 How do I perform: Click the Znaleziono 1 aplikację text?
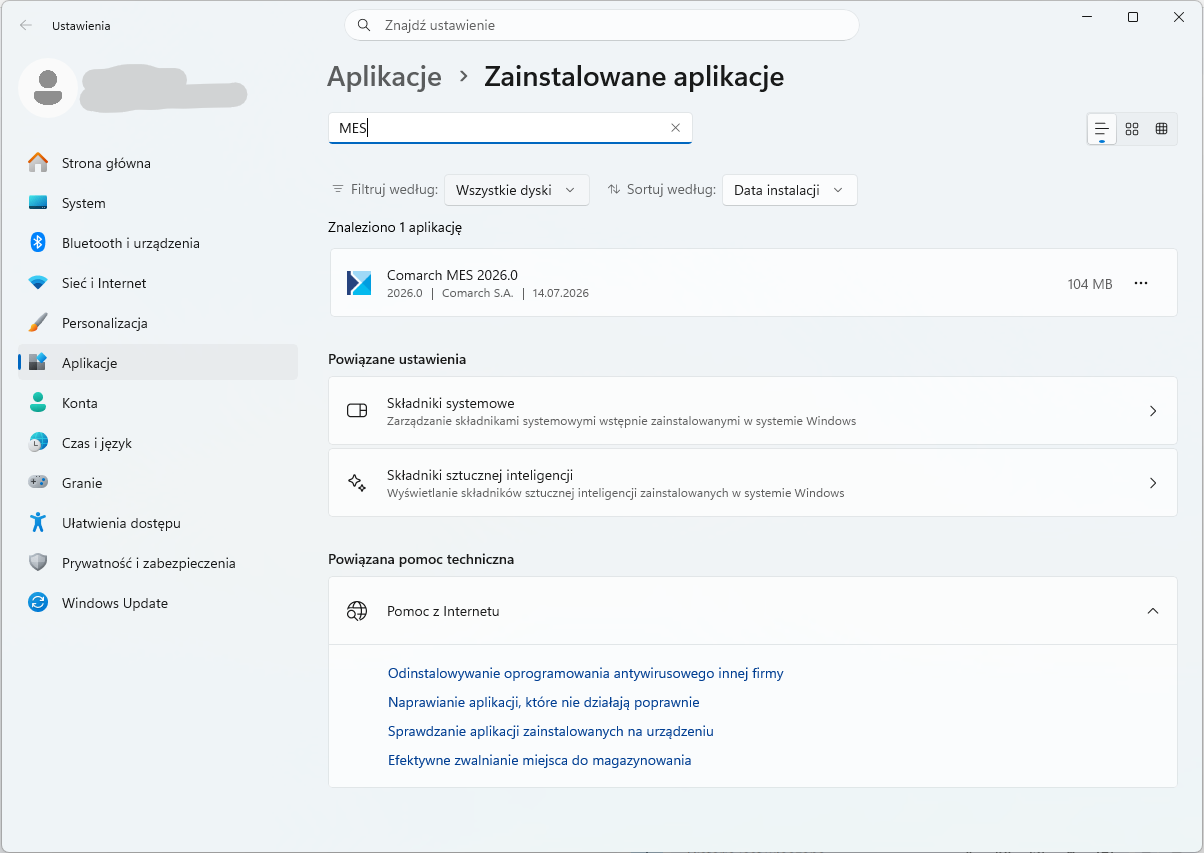tap(395, 228)
